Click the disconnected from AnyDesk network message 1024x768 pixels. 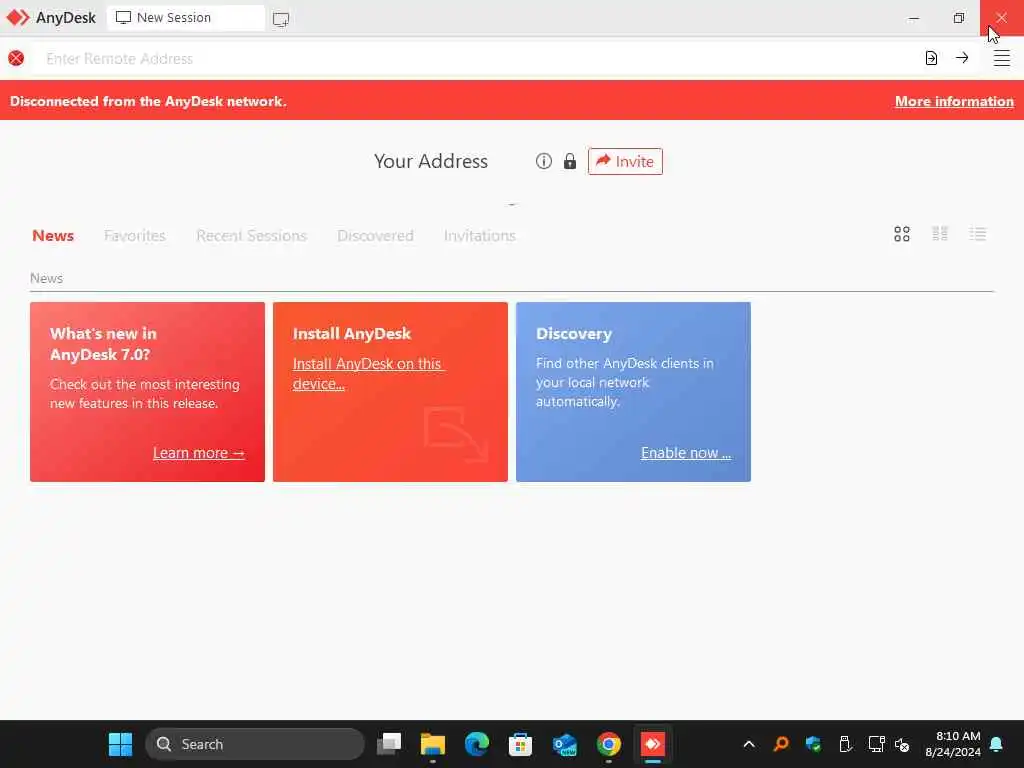point(148,101)
